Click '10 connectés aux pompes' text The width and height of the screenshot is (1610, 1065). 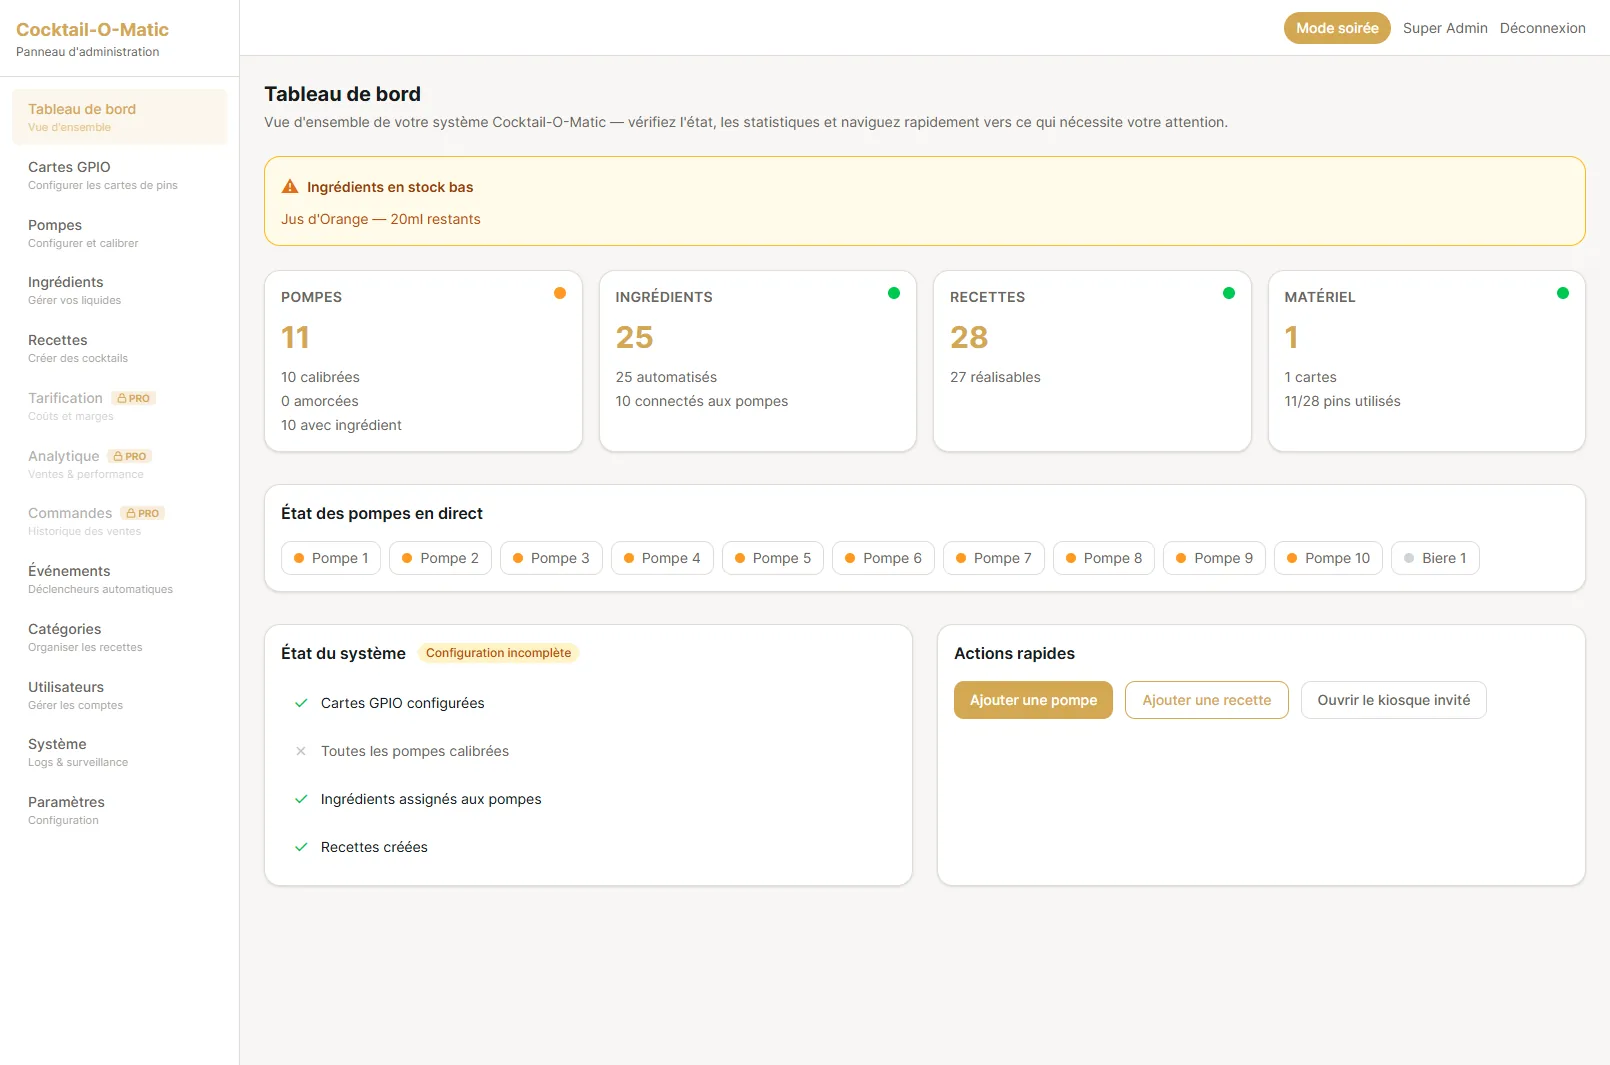coord(701,401)
